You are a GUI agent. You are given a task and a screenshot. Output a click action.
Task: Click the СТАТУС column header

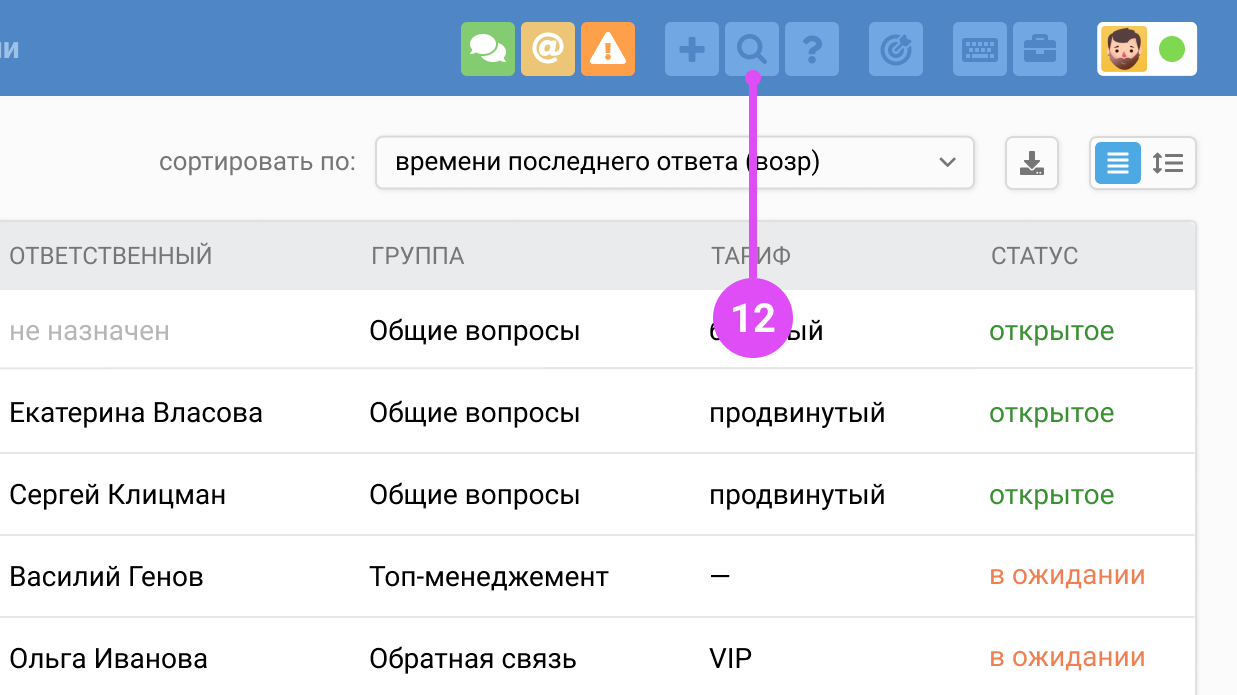pyautogui.click(x=1034, y=256)
